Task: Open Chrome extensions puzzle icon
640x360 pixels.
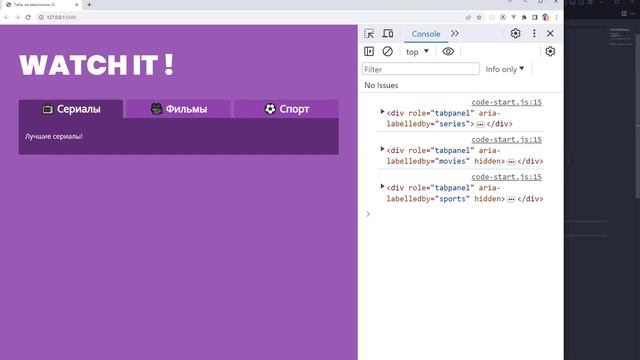Action: pos(524,17)
